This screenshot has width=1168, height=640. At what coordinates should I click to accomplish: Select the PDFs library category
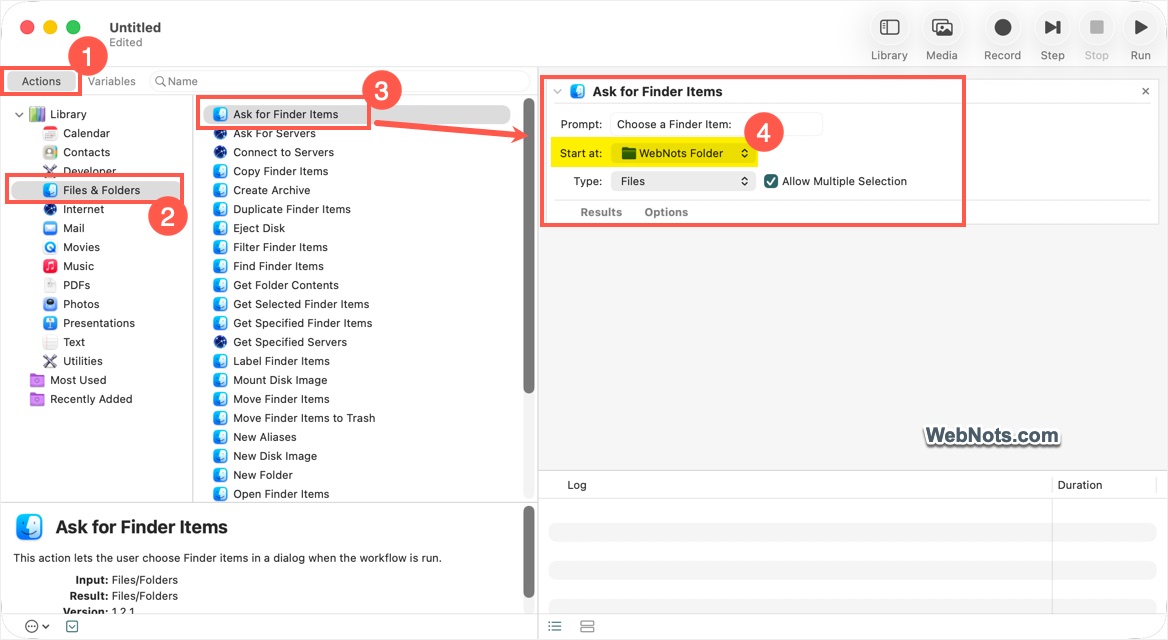point(76,285)
